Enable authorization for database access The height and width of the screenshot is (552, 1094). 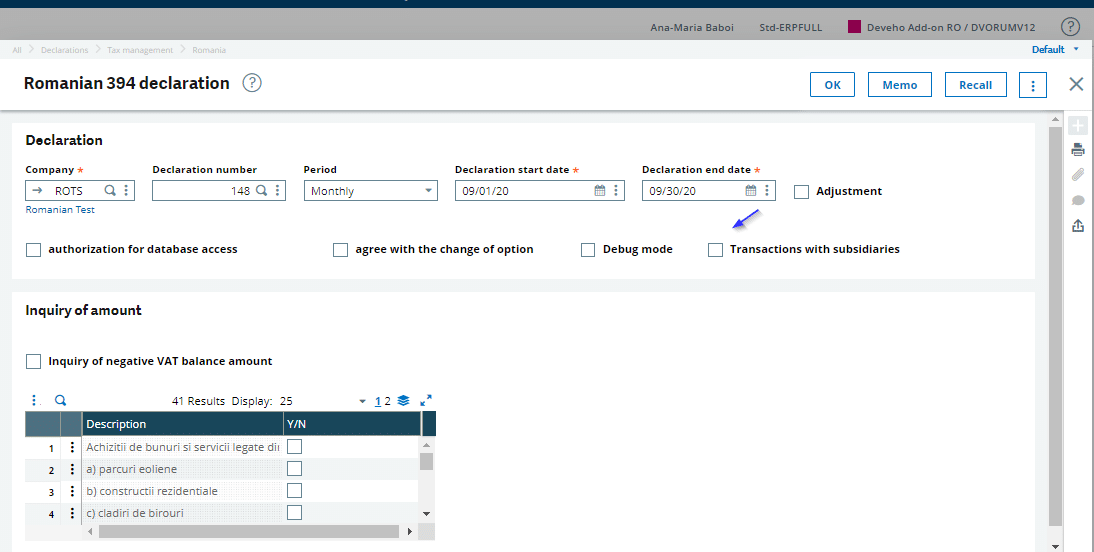(x=33, y=250)
